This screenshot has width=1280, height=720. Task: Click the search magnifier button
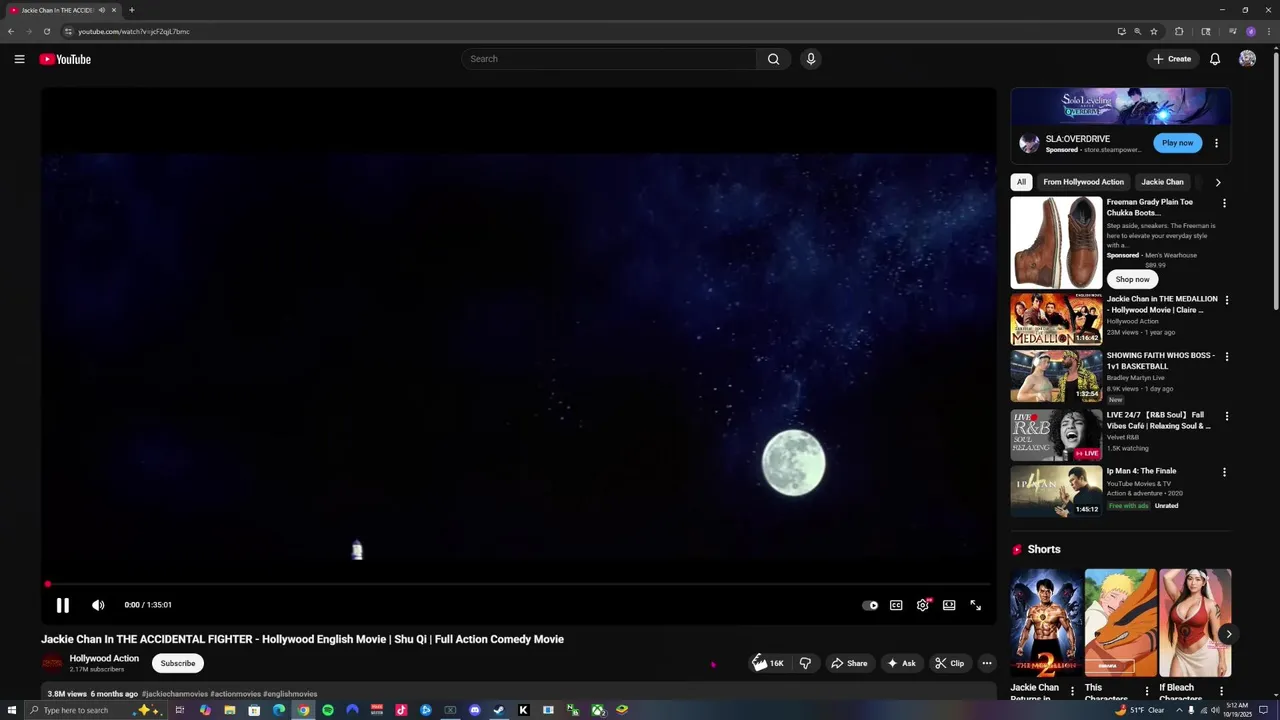pos(773,59)
